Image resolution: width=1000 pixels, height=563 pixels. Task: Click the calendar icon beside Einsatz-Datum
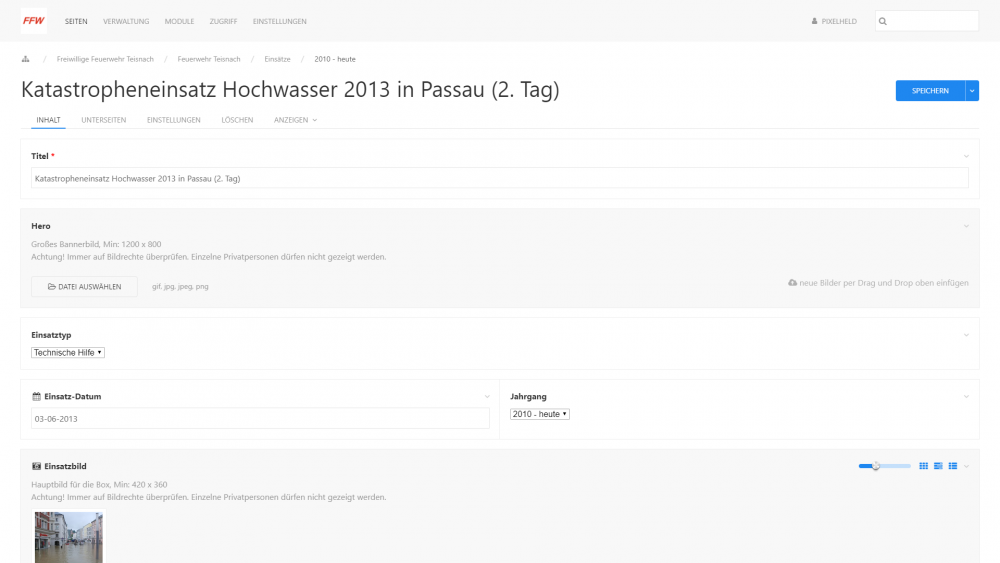37,397
